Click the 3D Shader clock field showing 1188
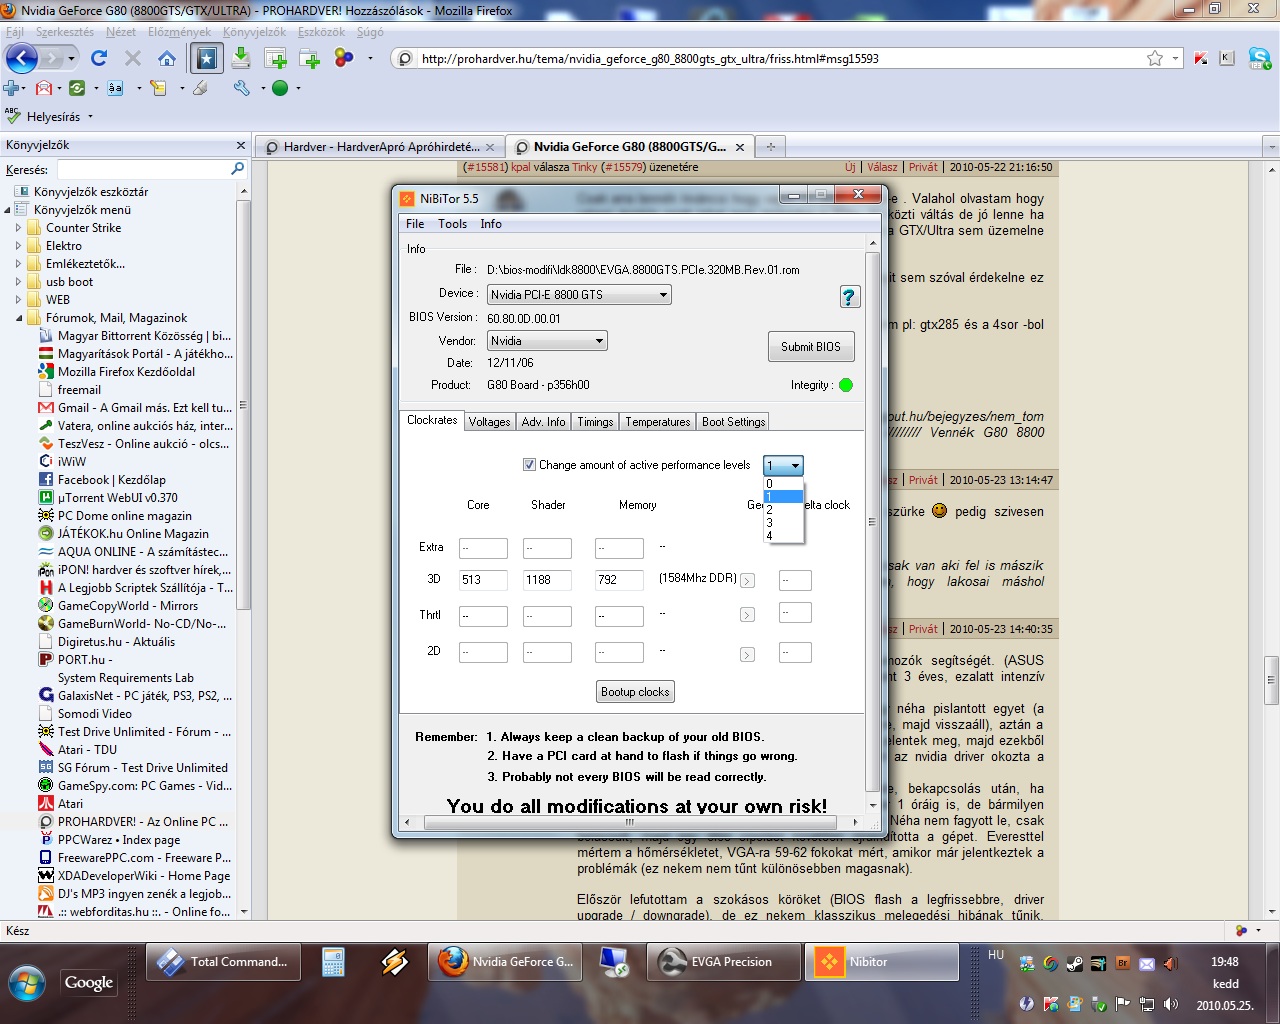 pos(548,580)
